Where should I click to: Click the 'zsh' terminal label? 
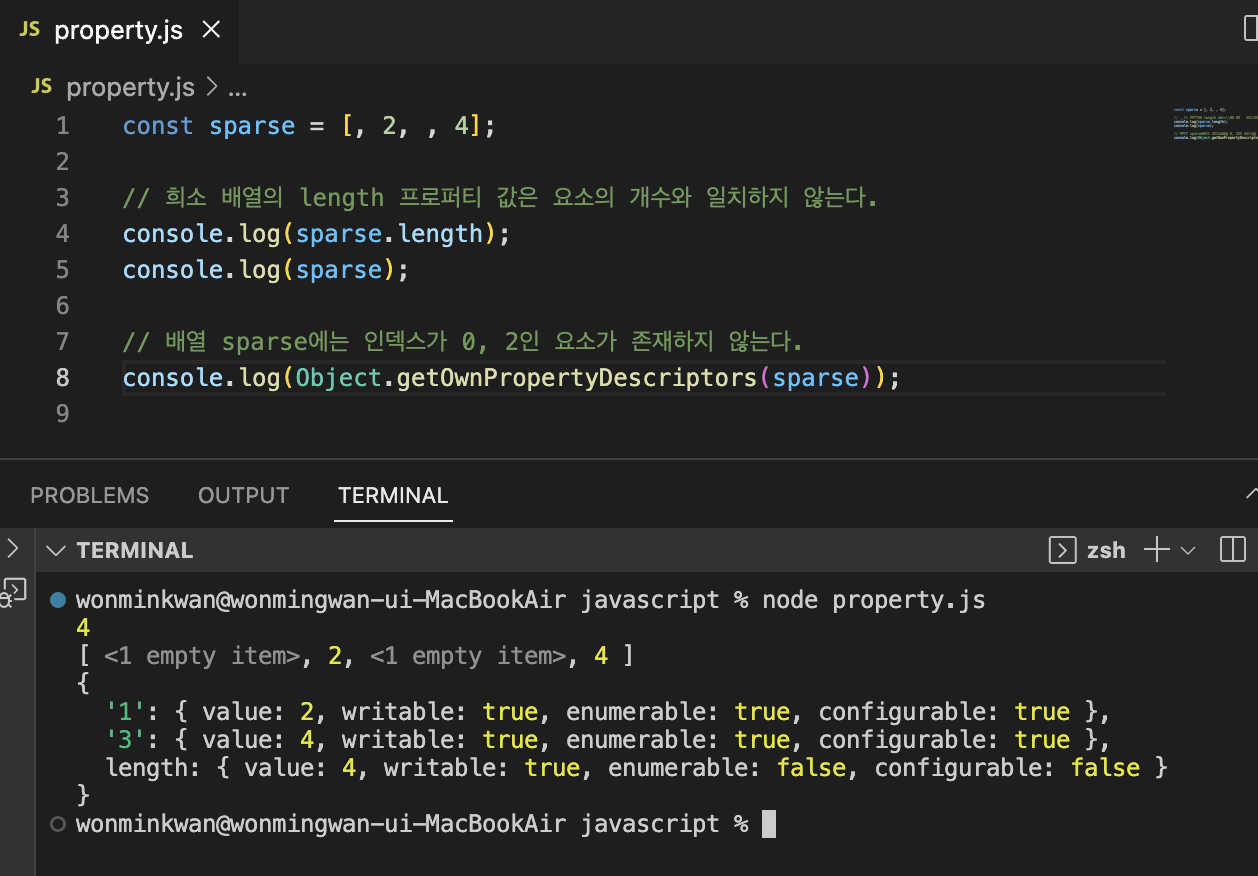point(1106,550)
